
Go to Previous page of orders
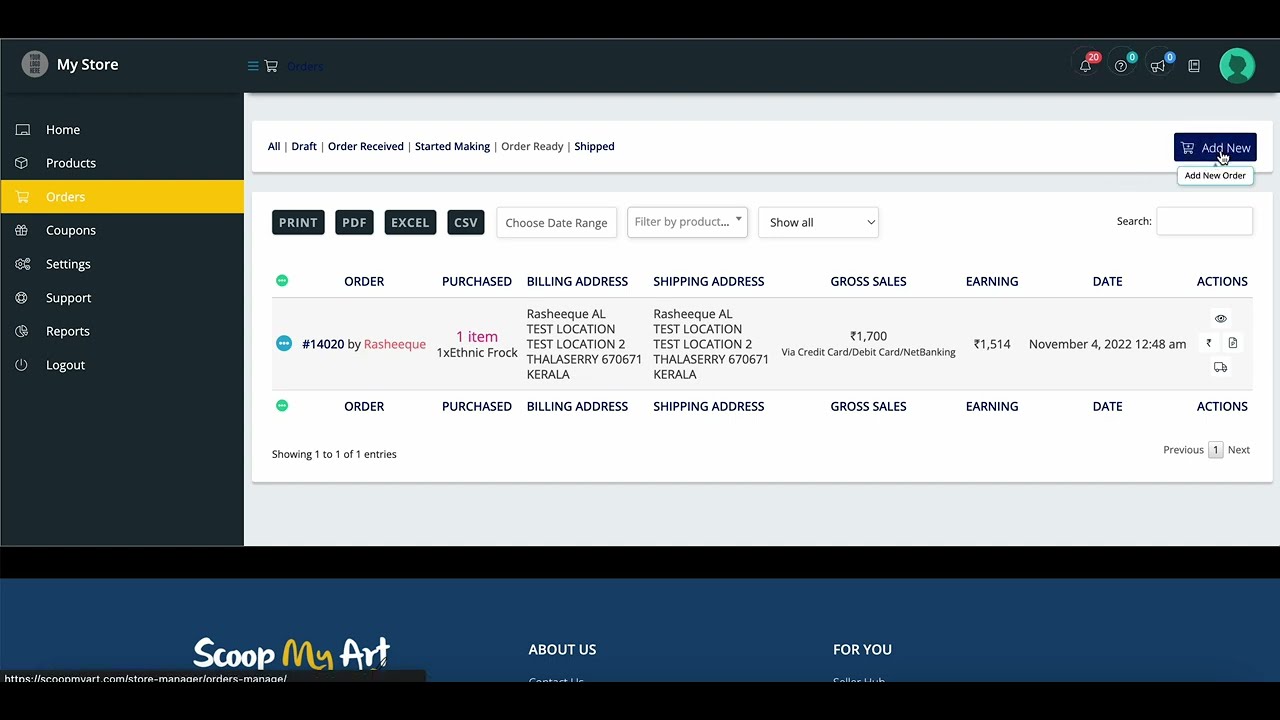coord(1183,450)
